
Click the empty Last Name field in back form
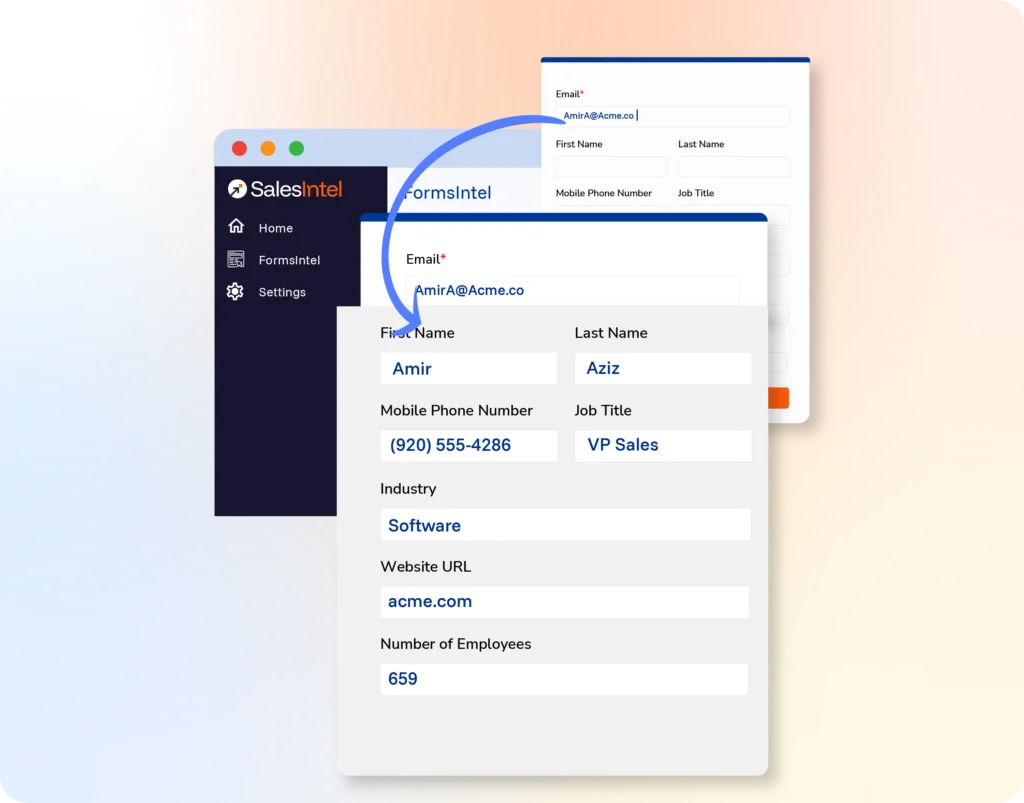pos(733,166)
